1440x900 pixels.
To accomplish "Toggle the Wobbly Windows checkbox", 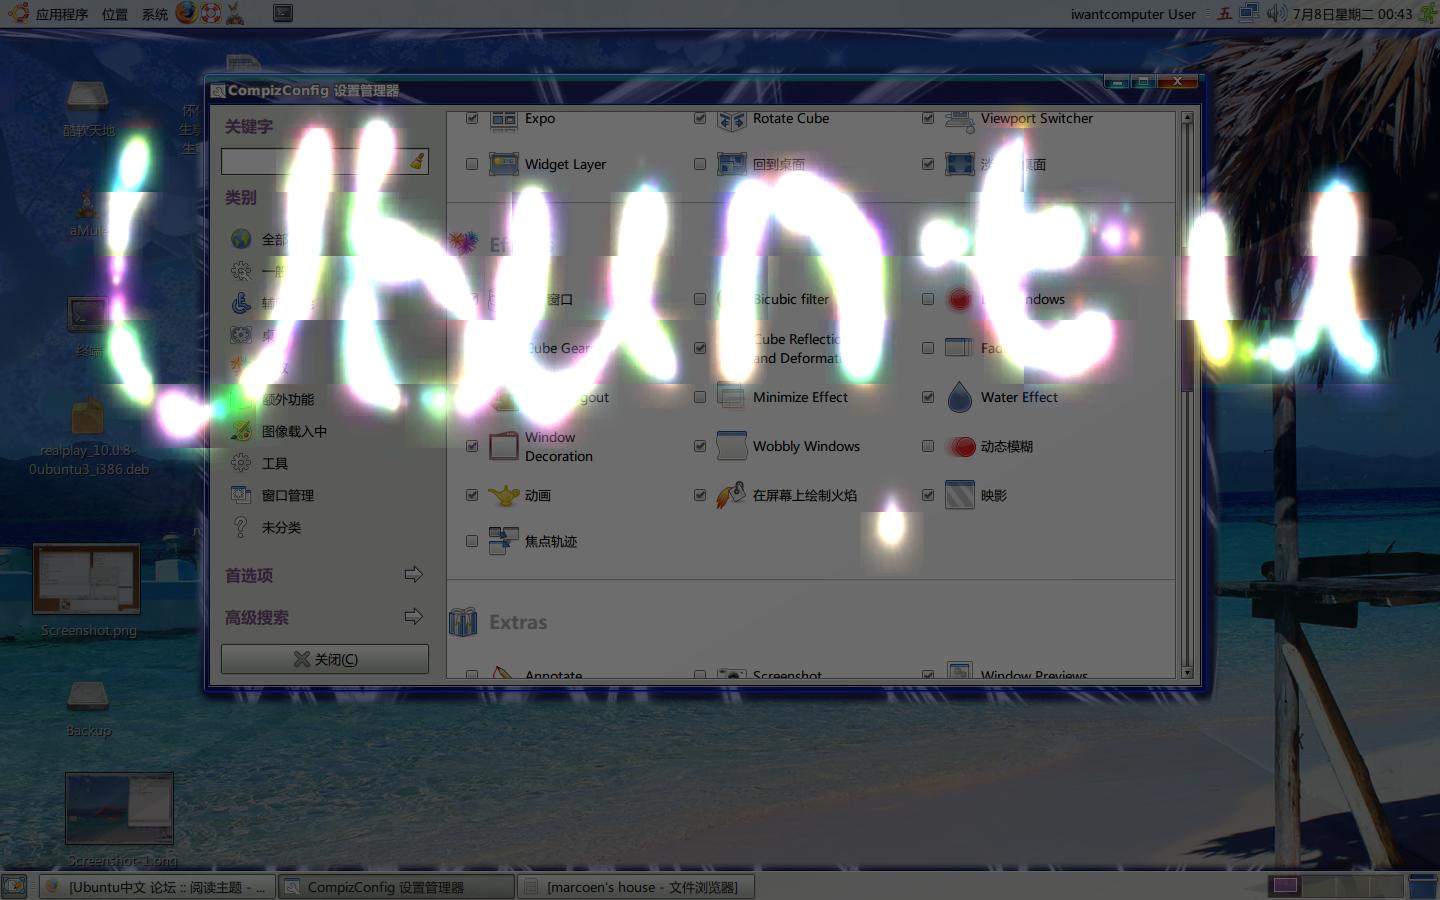I will pyautogui.click(x=700, y=446).
